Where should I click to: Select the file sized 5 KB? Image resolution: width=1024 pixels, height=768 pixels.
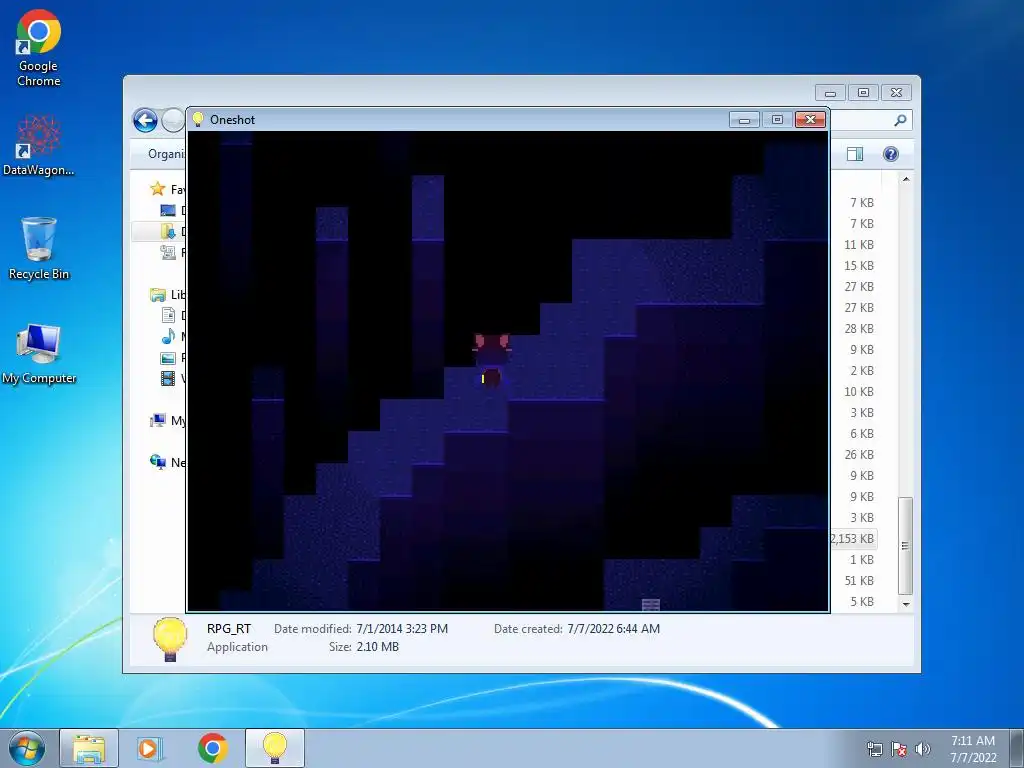click(x=861, y=601)
